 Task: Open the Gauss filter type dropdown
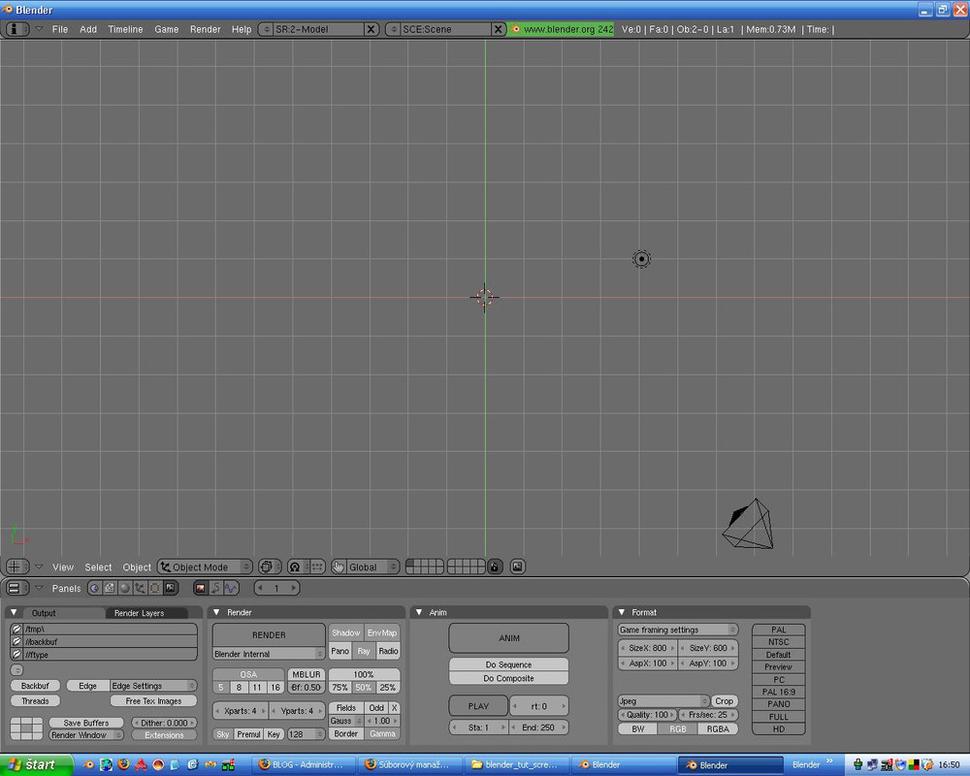pos(346,721)
